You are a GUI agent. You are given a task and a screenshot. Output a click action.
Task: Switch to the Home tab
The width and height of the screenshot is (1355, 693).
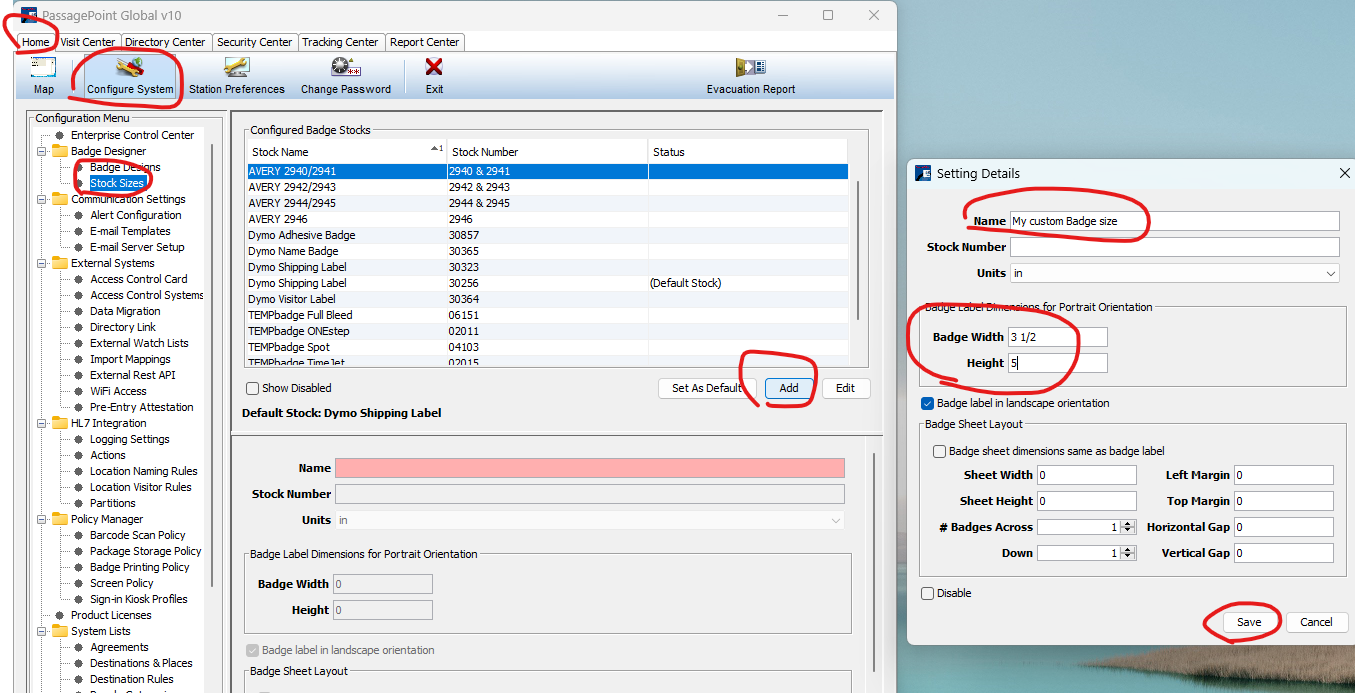coord(36,42)
